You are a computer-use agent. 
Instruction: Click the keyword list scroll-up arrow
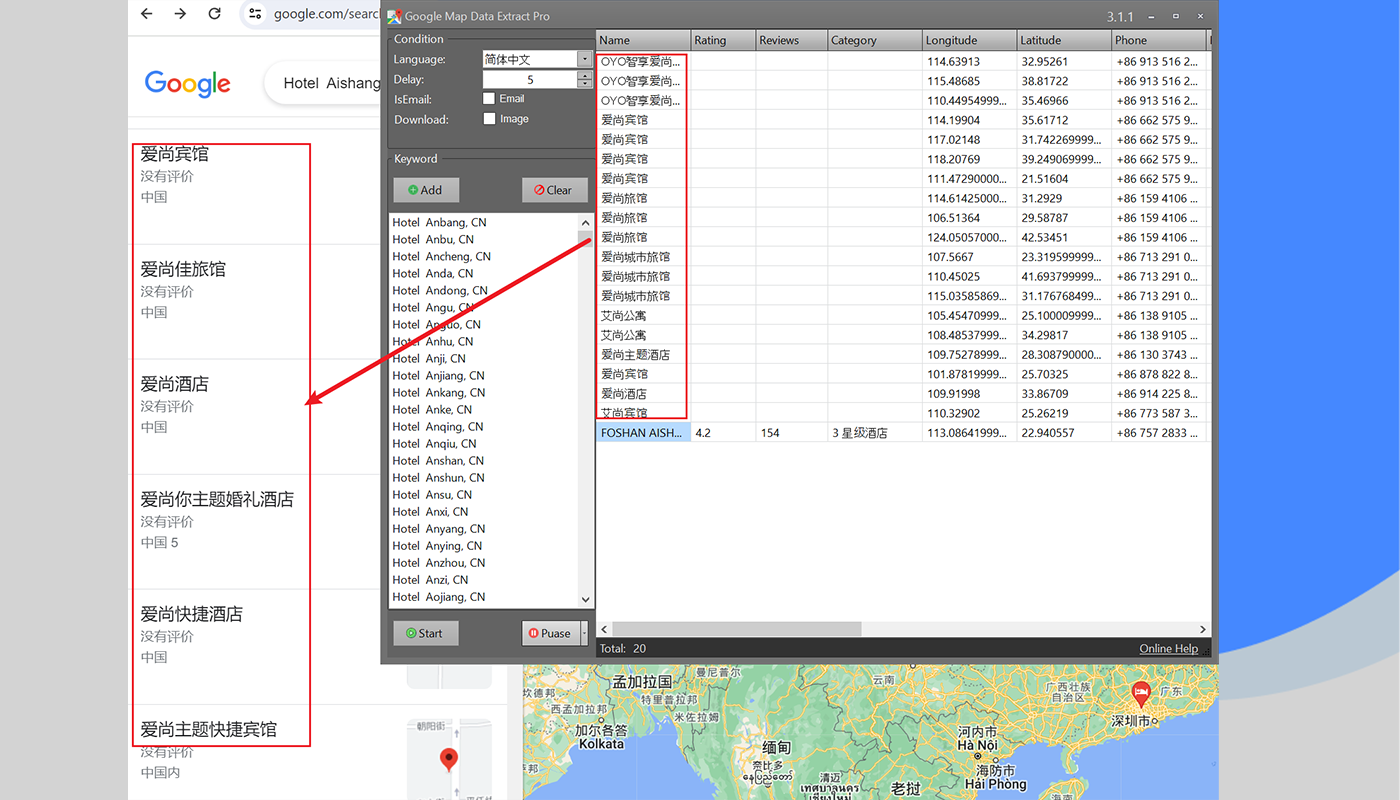[x=586, y=223]
